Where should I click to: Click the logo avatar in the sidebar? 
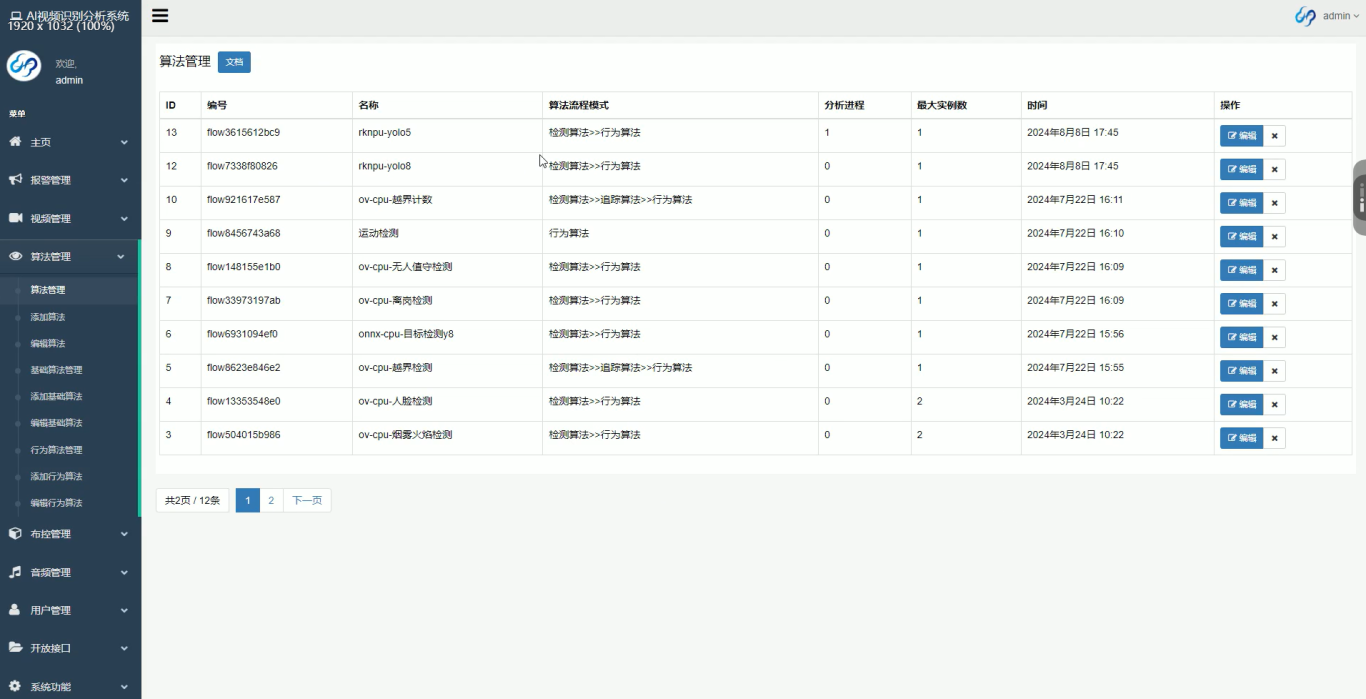24,66
